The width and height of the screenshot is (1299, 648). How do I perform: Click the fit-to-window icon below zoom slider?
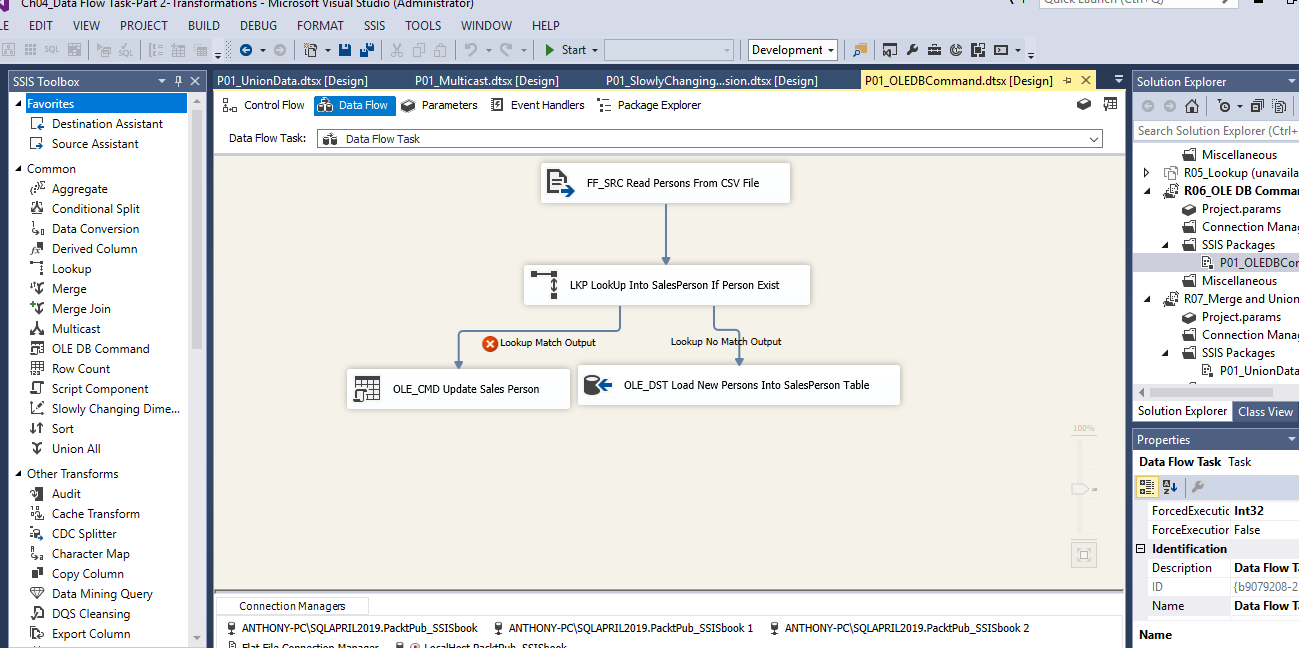1083,554
